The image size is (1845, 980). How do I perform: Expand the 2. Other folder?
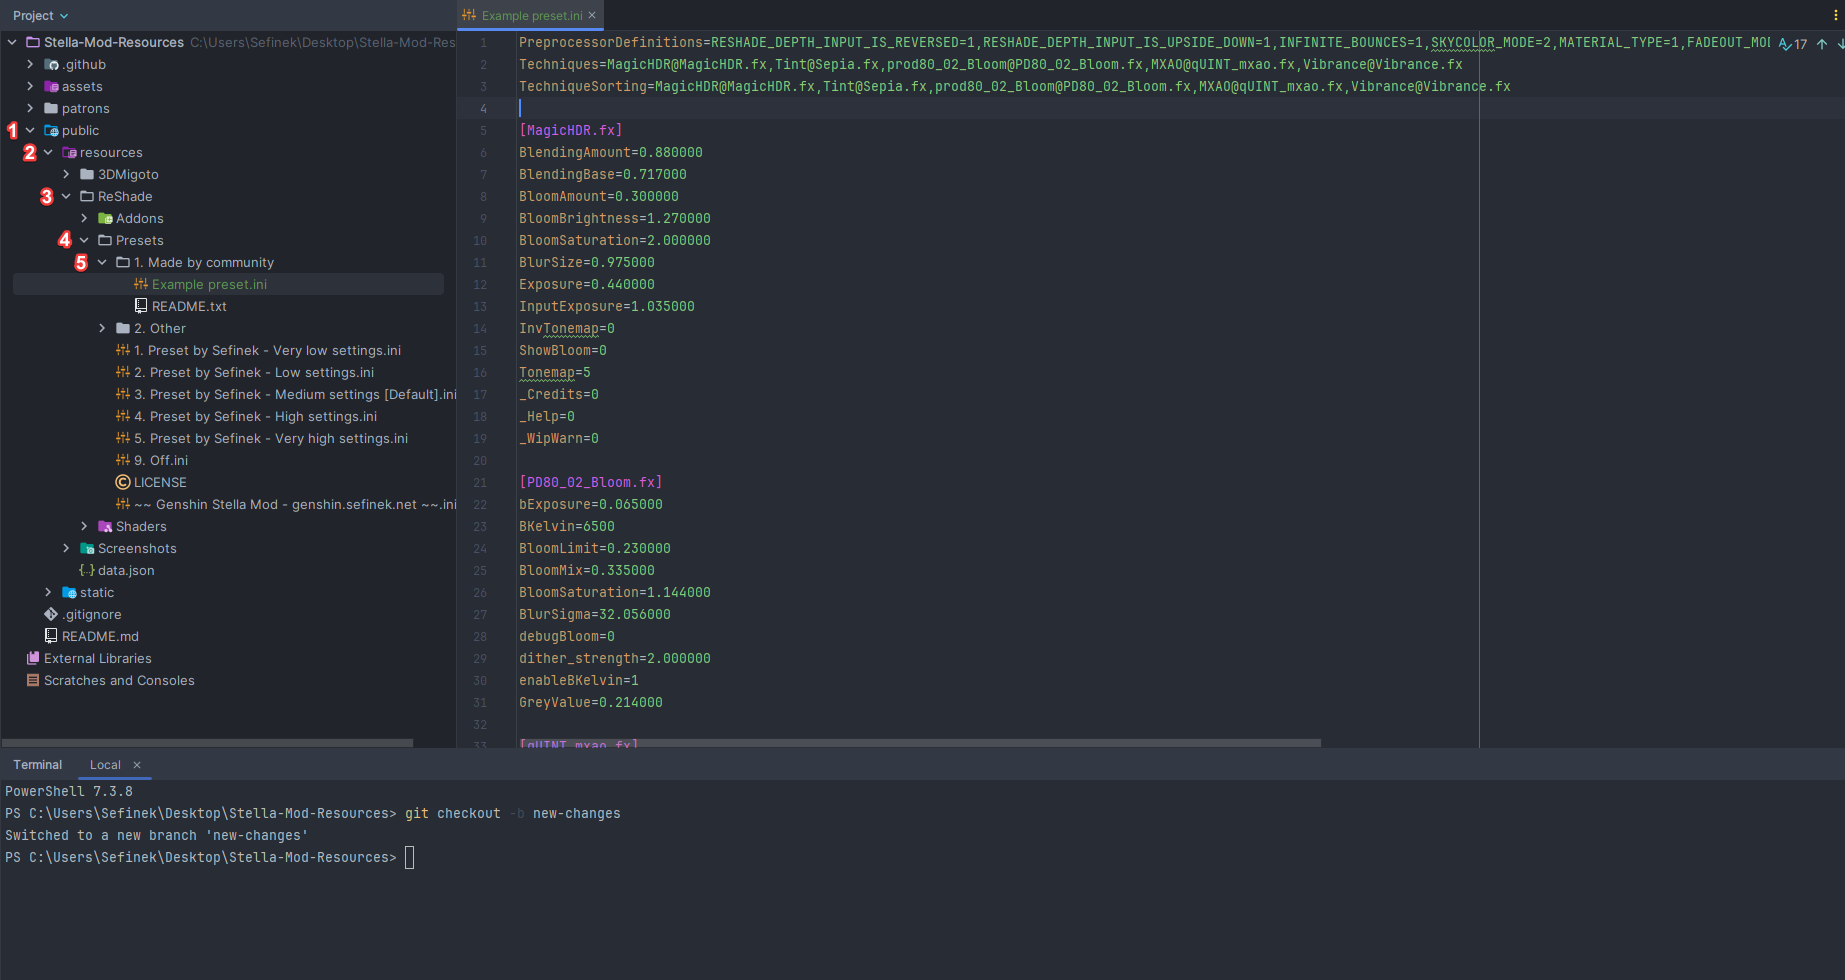click(102, 328)
